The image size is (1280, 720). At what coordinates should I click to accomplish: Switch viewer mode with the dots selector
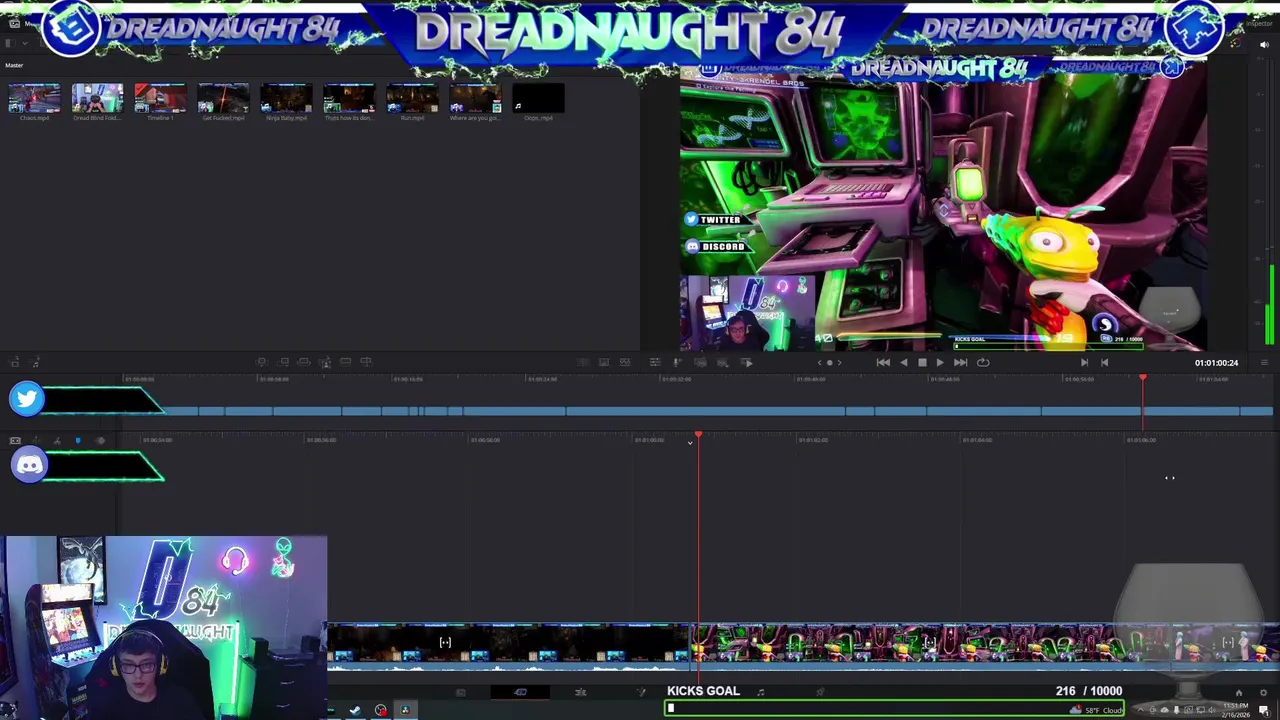point(829,363)
